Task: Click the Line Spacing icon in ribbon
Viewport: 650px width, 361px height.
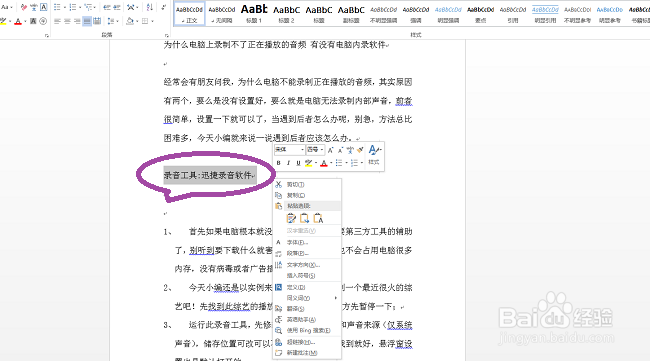Action: 110,21
